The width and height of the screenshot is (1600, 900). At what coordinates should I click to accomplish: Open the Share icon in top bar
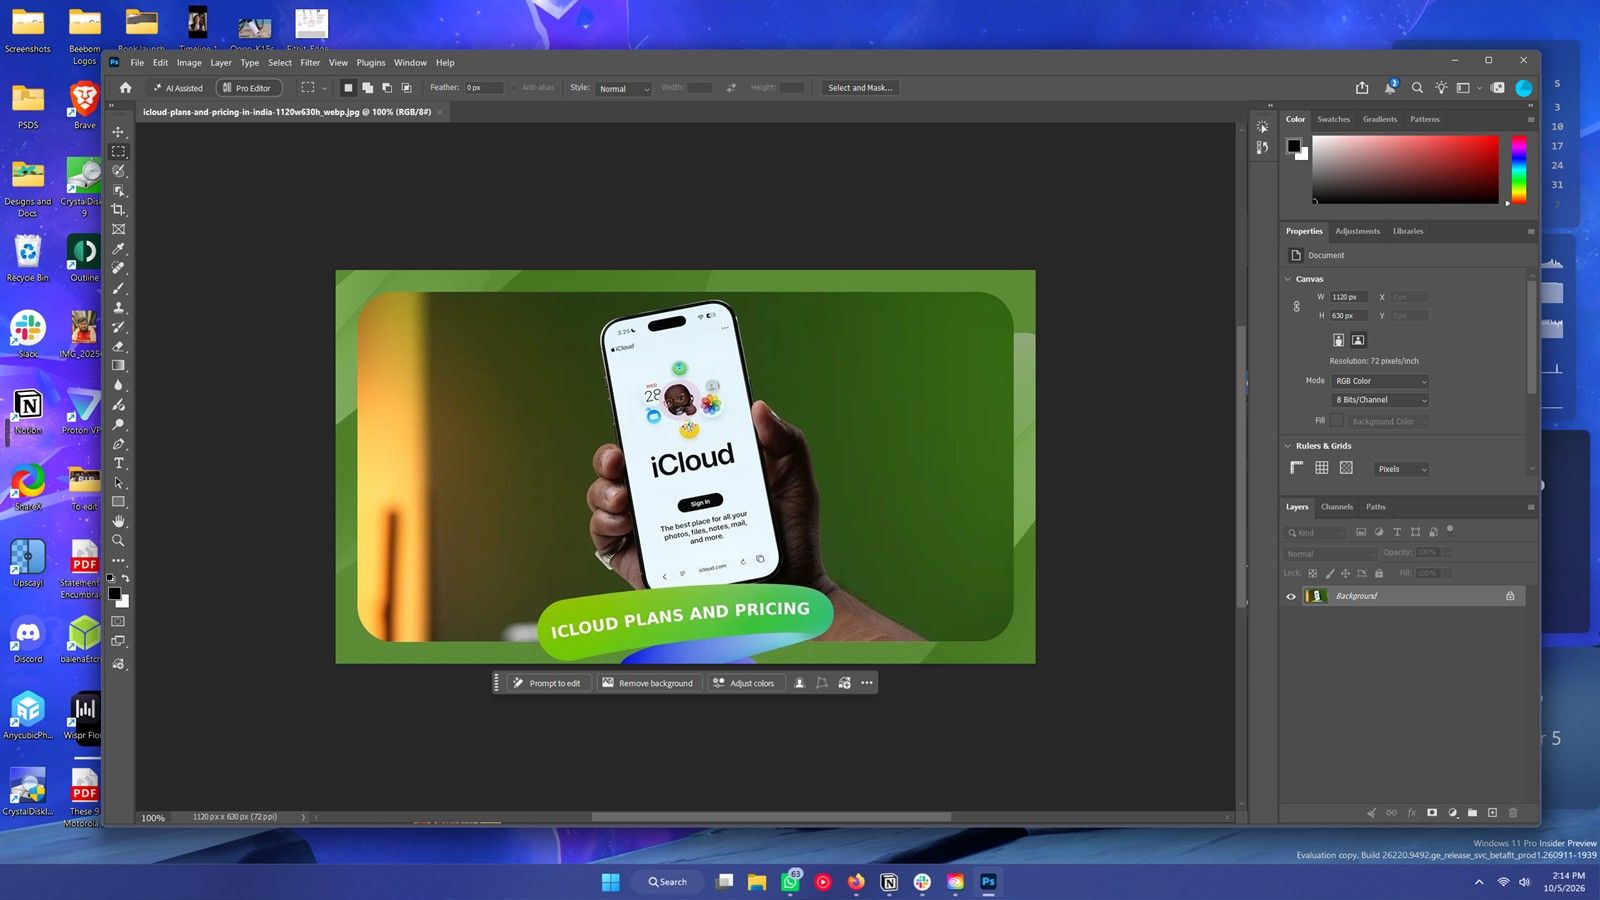pos(1362,88)
